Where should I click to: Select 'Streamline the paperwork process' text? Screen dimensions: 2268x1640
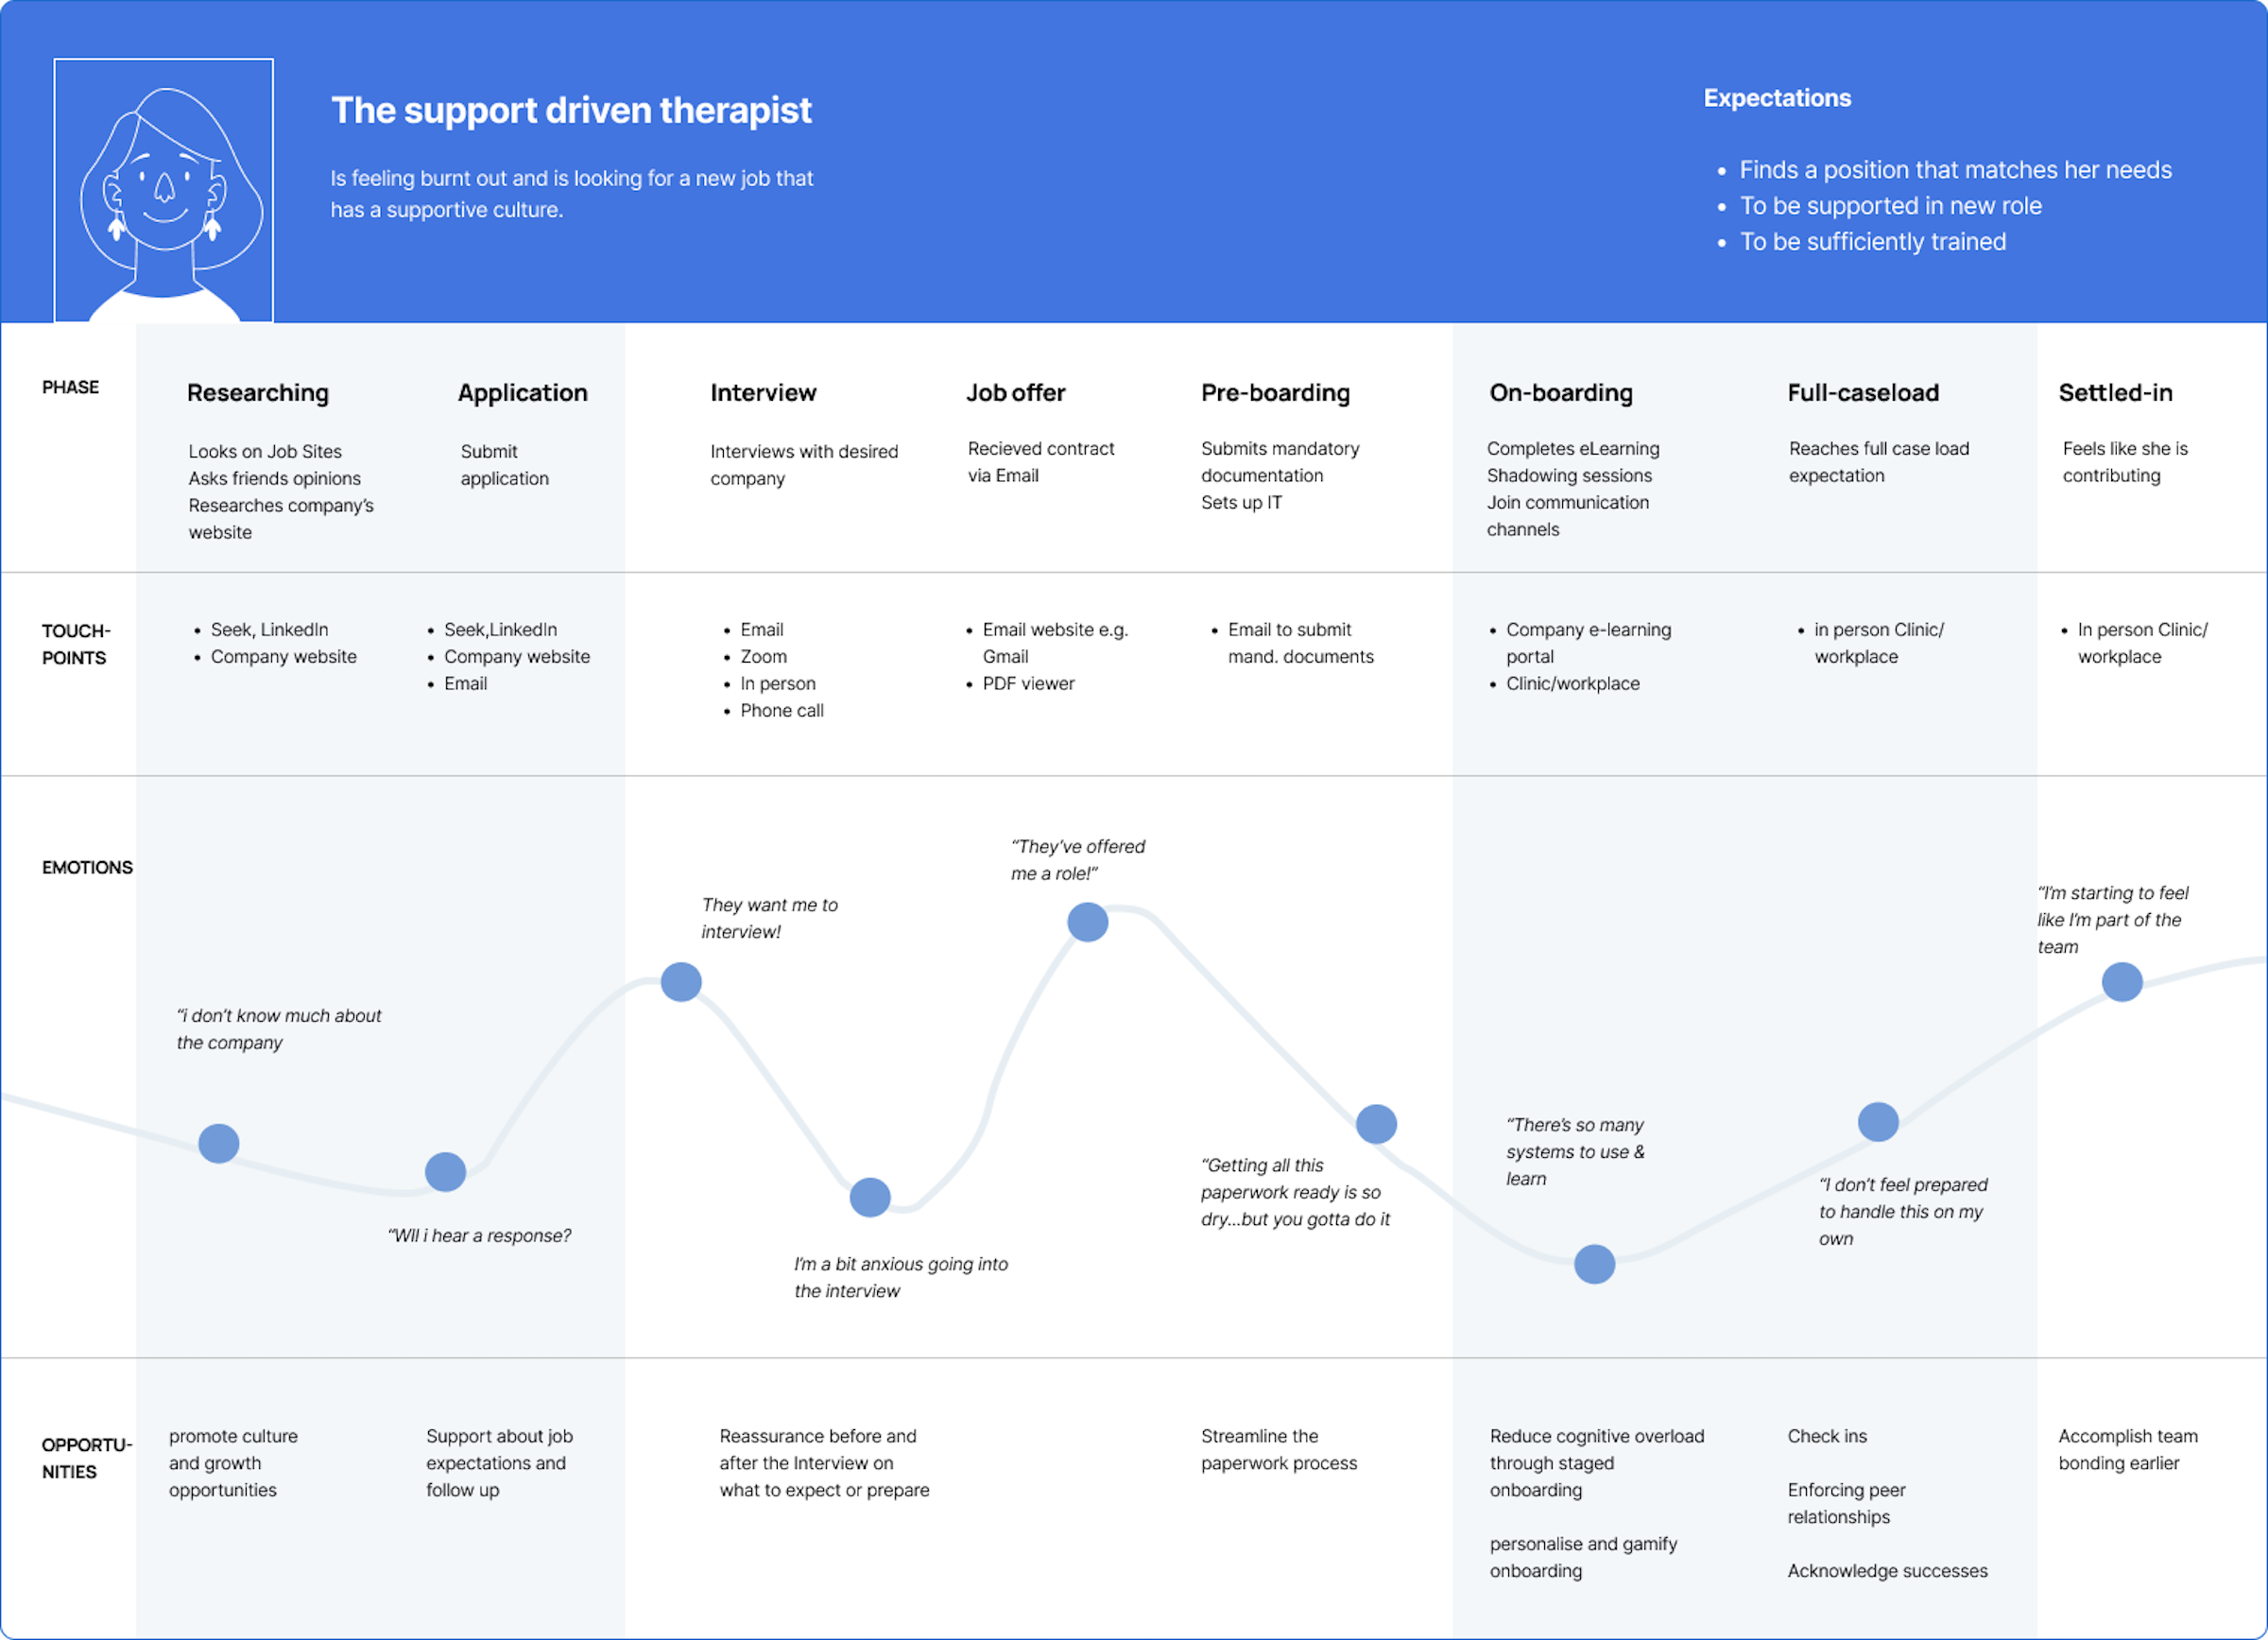coord(1278,1449)
